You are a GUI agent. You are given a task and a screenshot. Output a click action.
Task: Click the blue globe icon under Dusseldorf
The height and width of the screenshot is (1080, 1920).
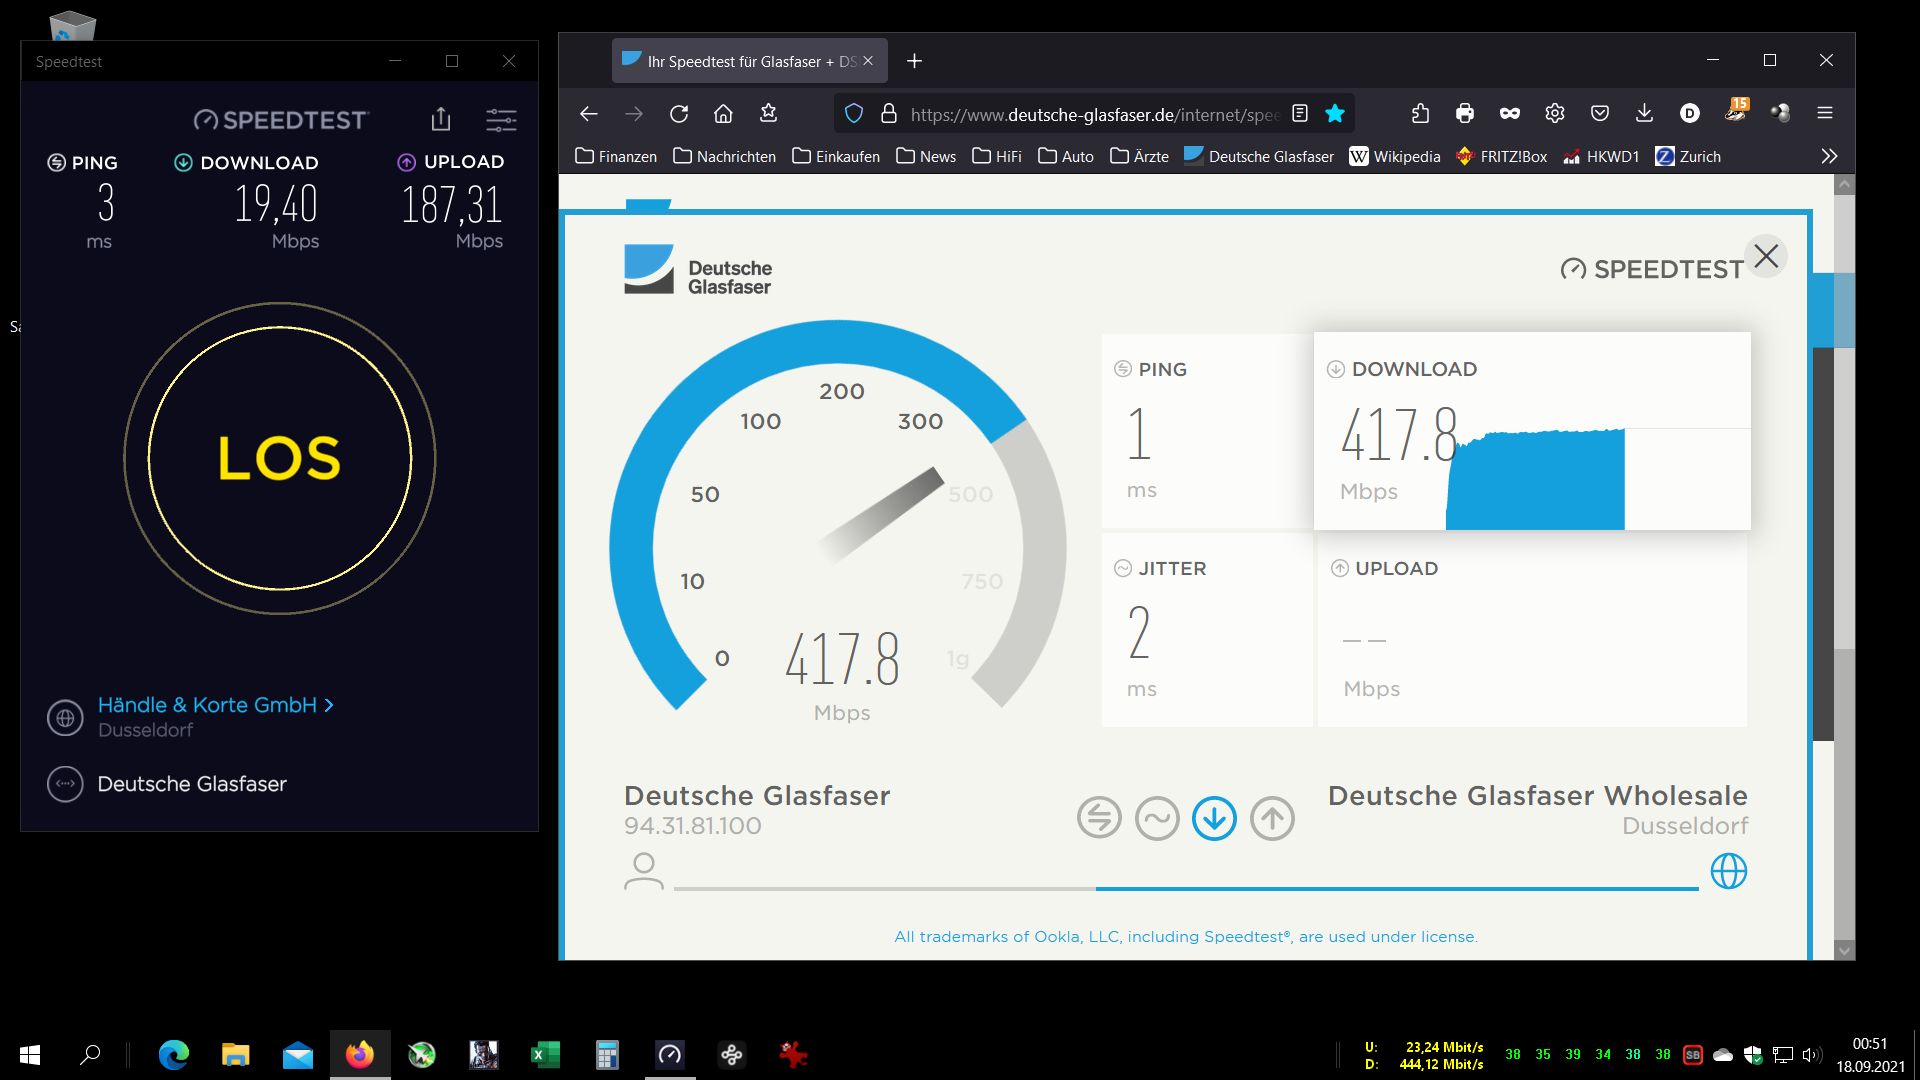click(1729, 871)
